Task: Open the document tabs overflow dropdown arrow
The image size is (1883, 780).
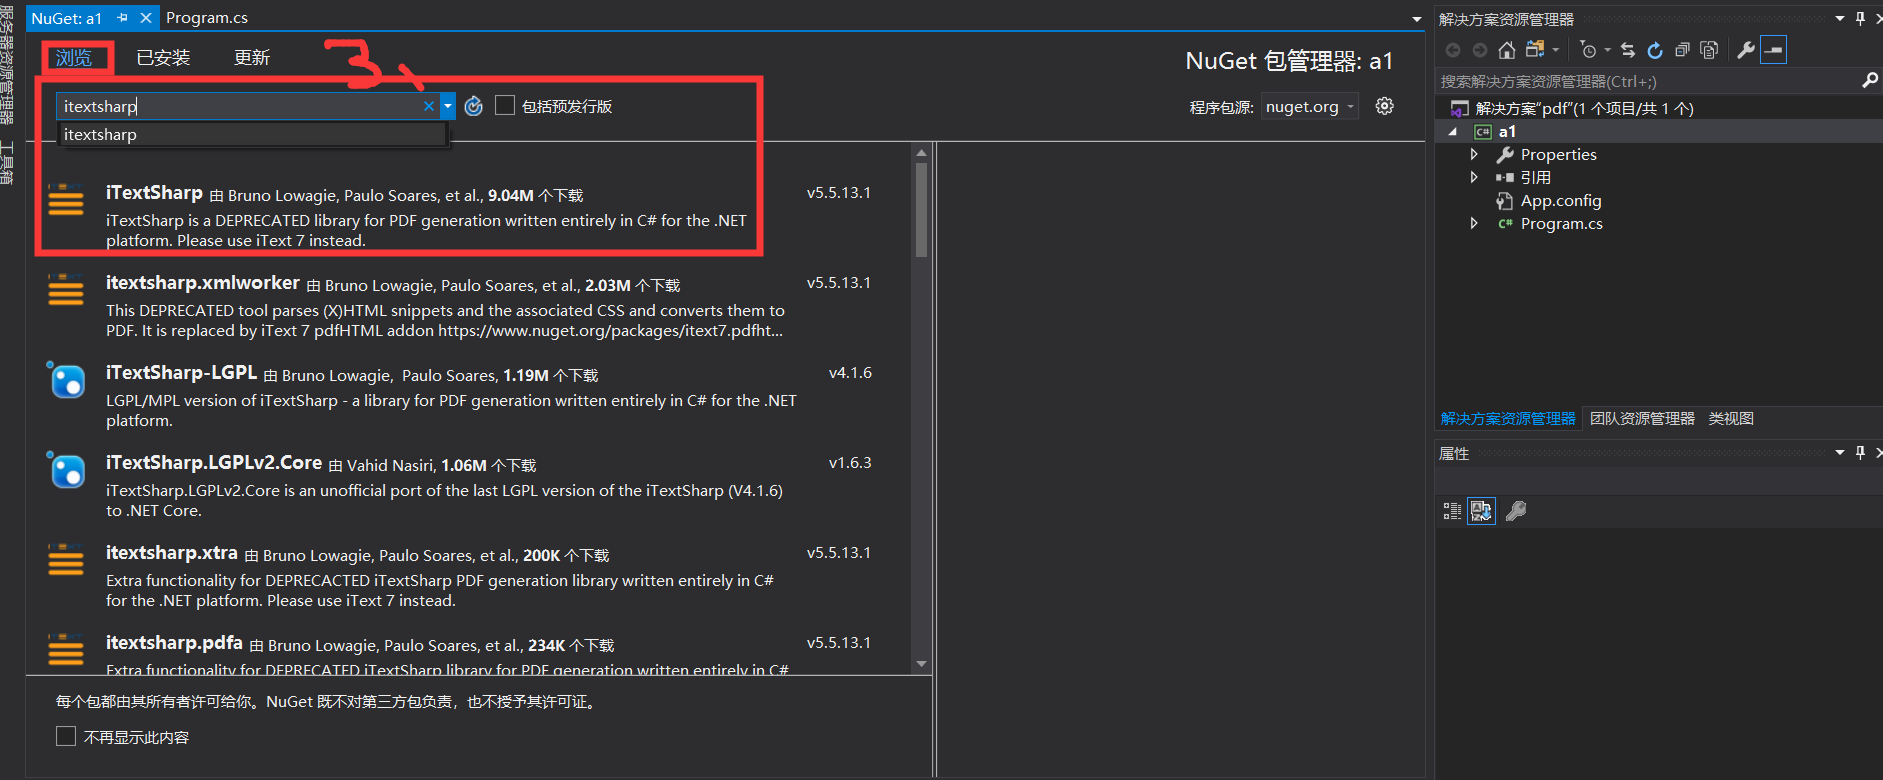Action: (1416, 19)
